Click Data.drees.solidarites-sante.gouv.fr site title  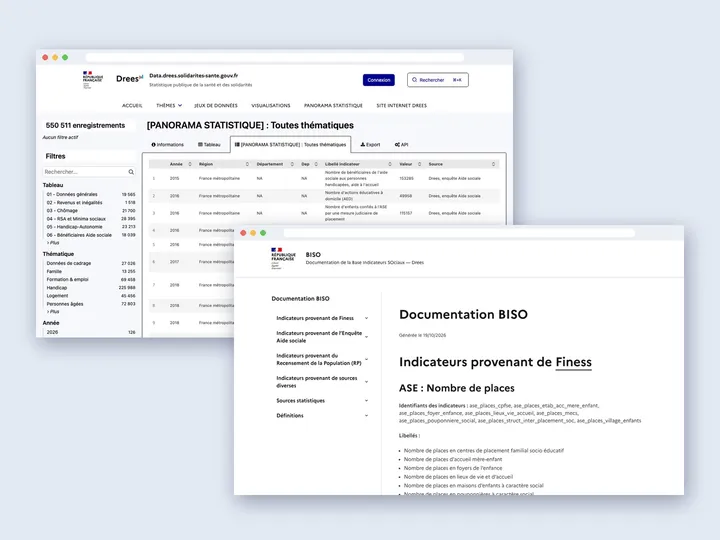coord(194,76)
